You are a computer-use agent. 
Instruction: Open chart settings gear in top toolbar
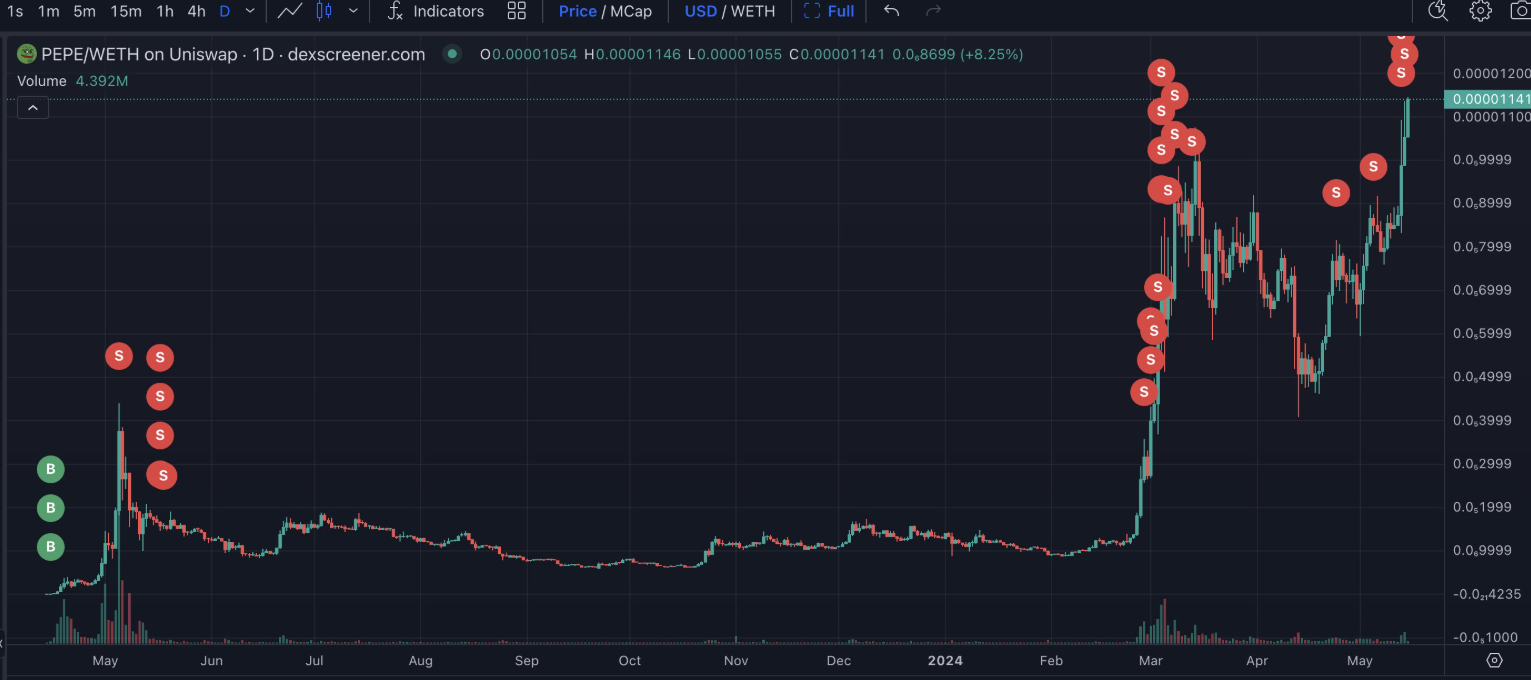click(x=1481, y=11)
